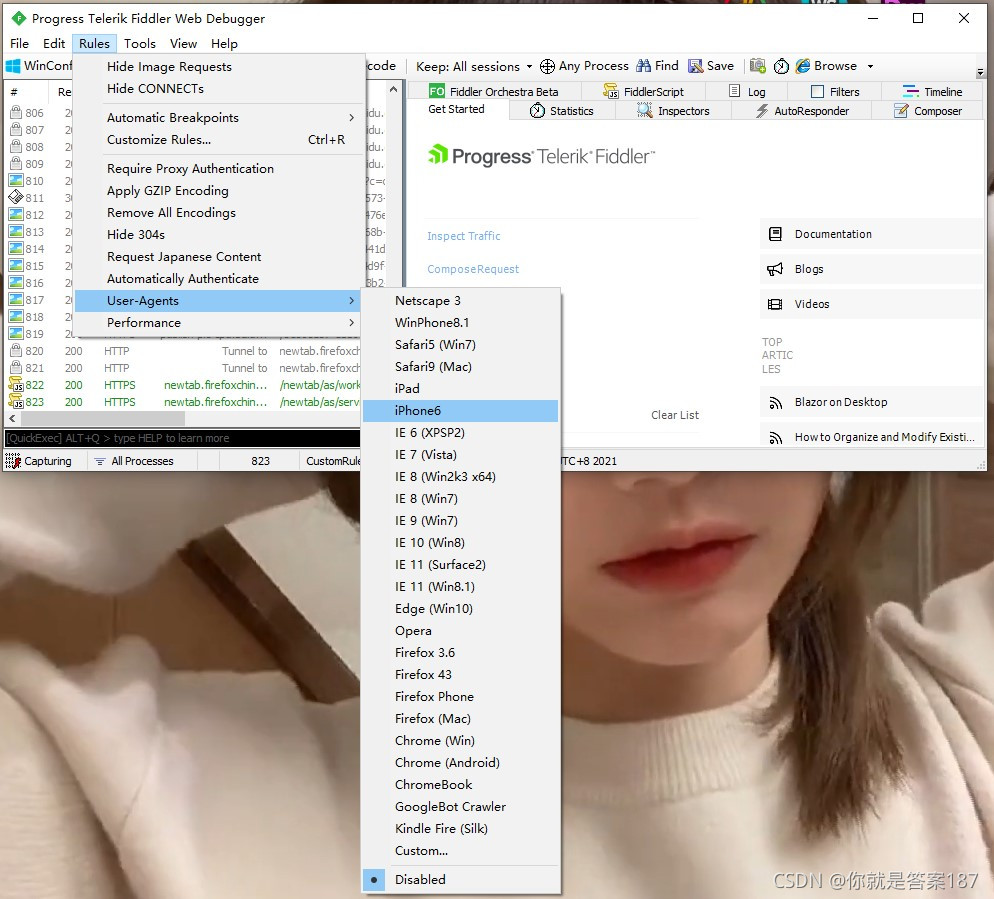Click session list horizontal scrollbar left arrow

point(12,418)
